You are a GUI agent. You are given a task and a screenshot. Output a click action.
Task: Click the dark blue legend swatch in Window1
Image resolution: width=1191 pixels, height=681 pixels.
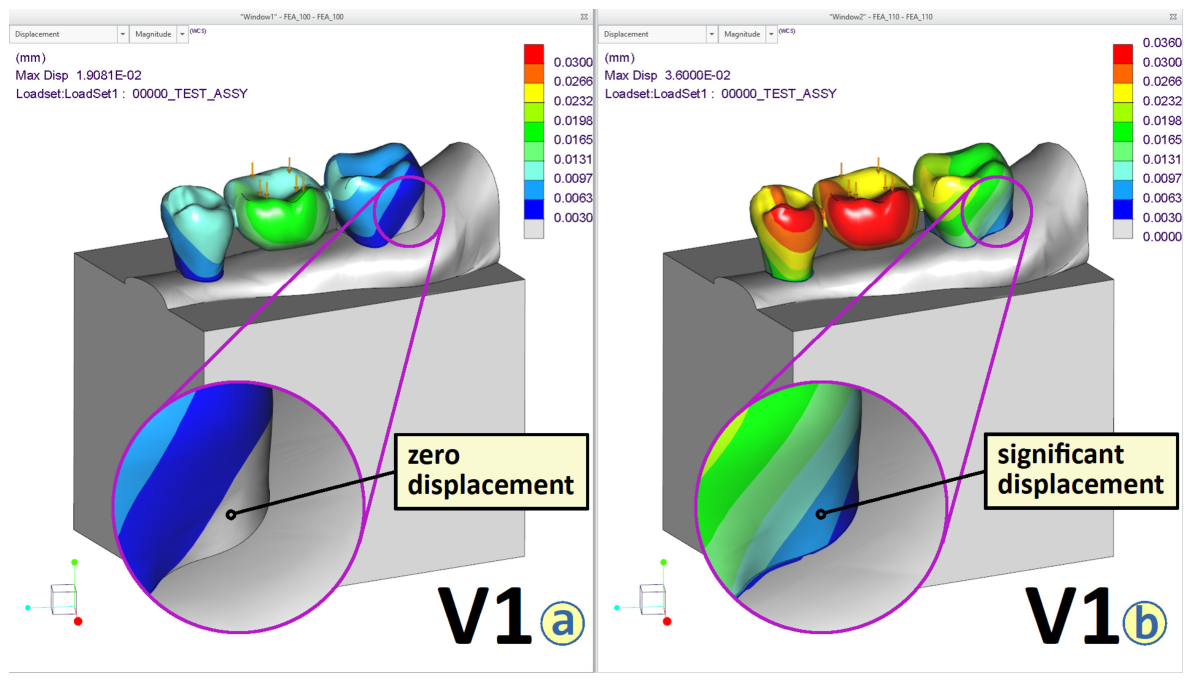[534, 210]
